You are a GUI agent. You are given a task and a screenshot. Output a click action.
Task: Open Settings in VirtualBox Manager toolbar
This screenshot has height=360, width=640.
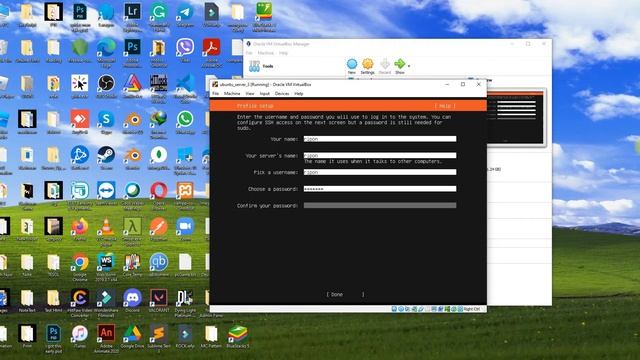tap(367, 66)
